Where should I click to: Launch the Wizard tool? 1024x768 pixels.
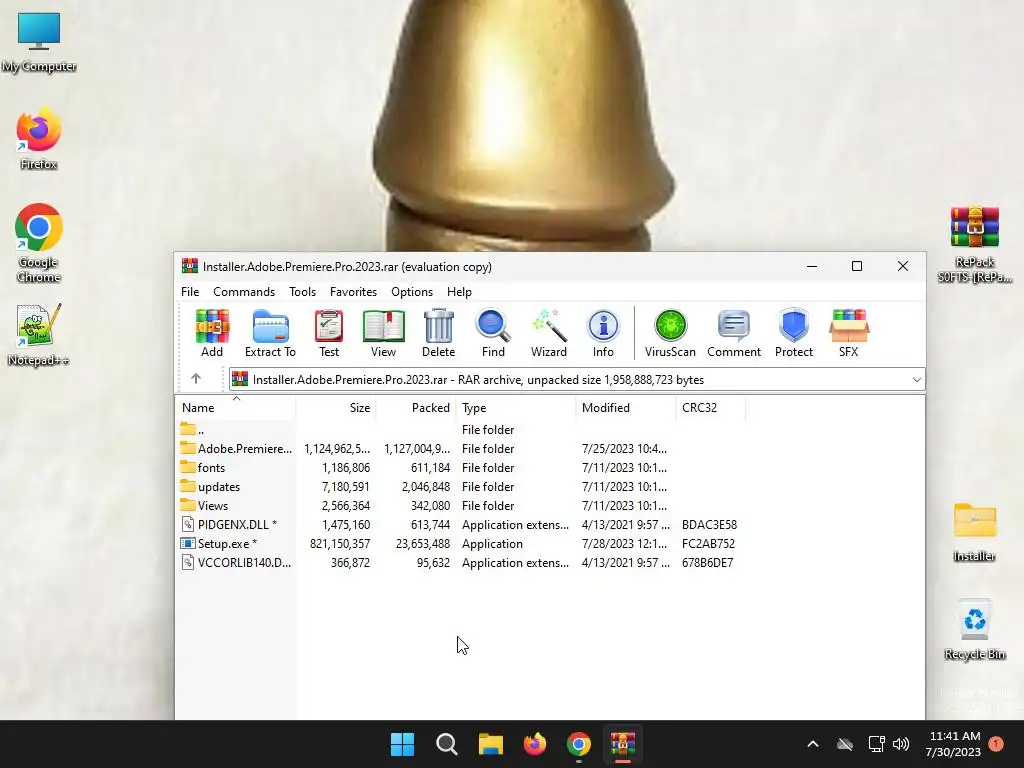(549, 333)
